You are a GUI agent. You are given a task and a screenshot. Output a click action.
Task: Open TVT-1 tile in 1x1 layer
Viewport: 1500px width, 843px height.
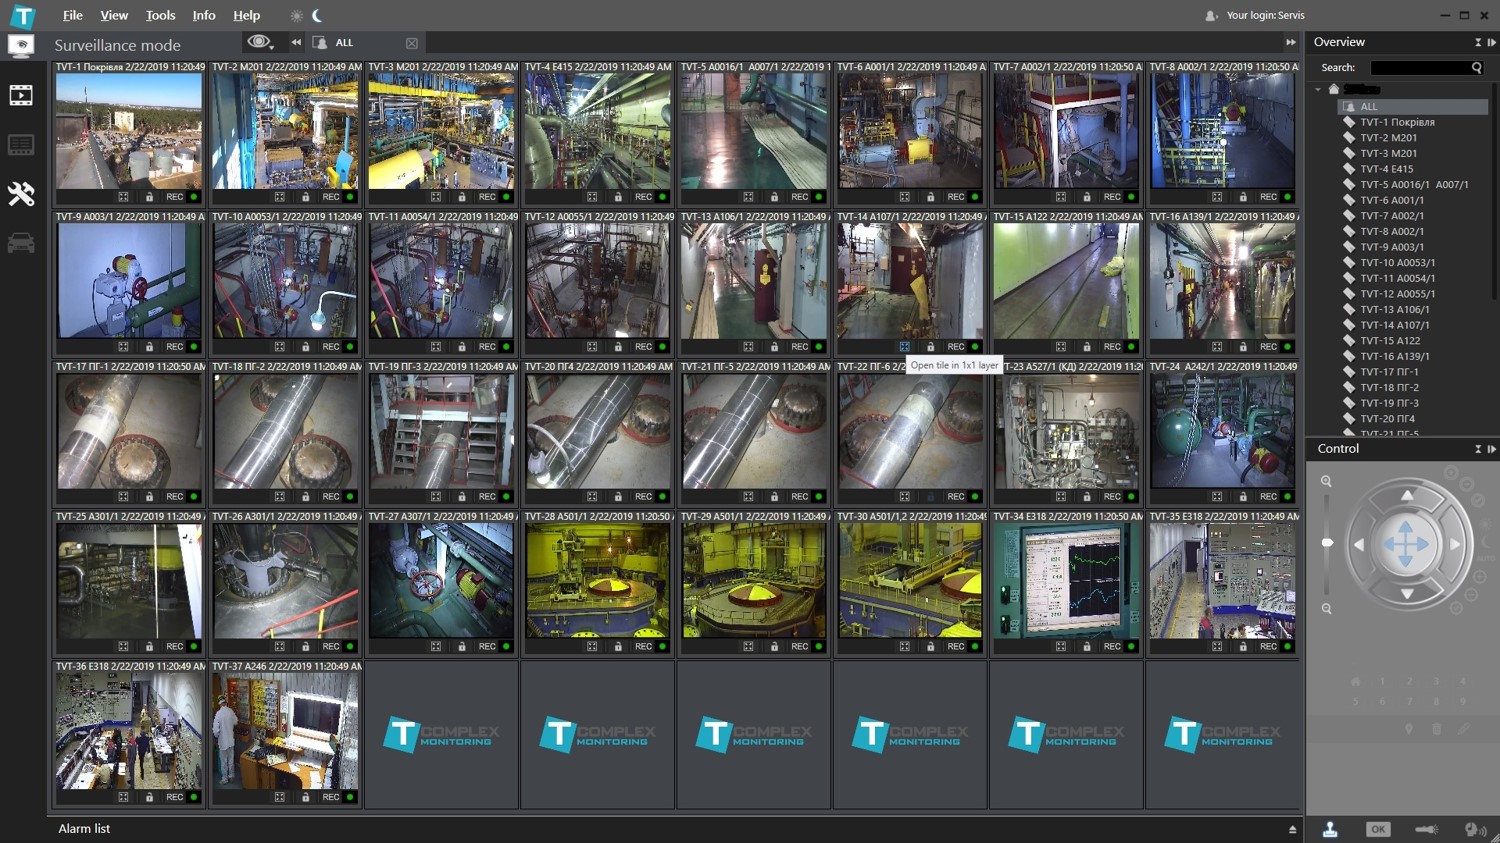123,197
